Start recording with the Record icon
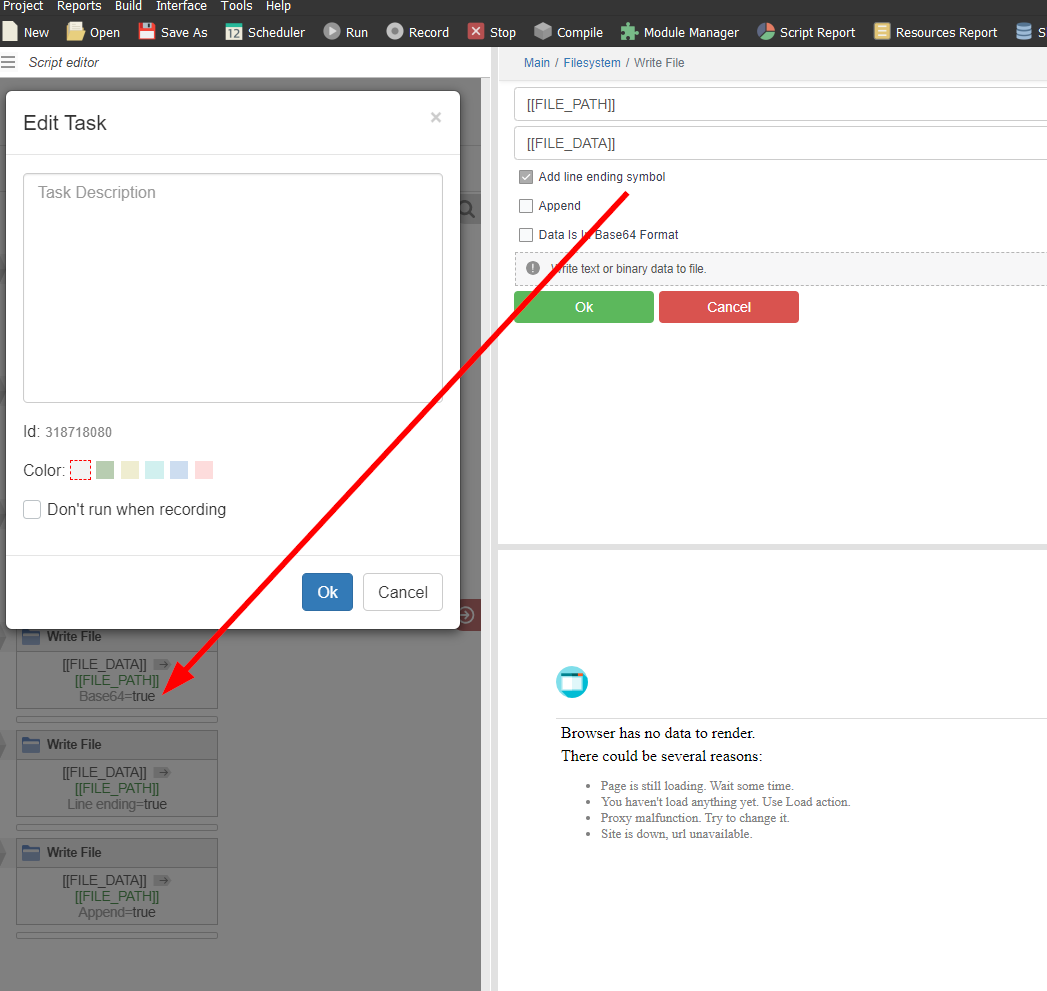The height and width of the screenshot is (991, 1047). click(395, 32)
